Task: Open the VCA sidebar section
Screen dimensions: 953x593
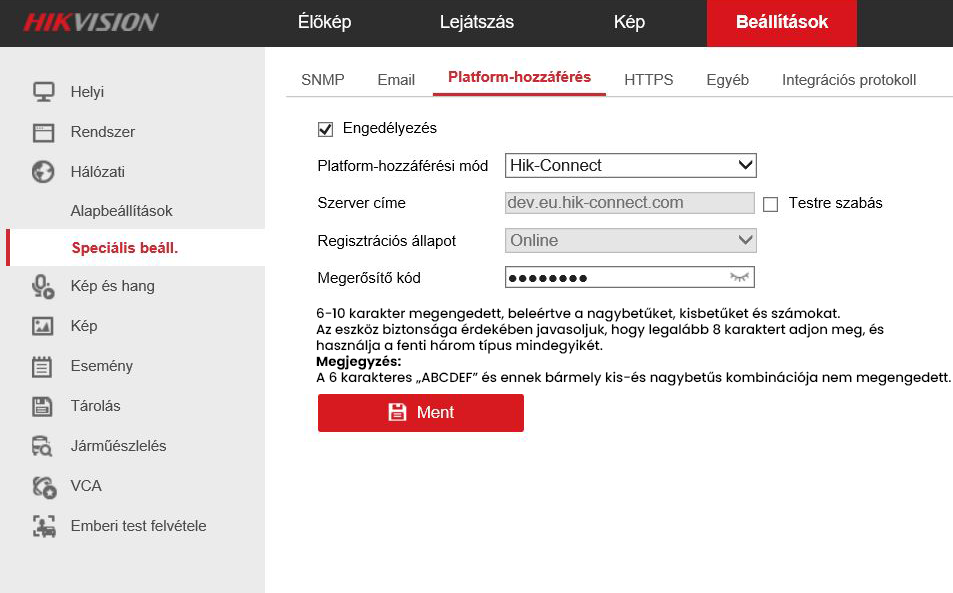Action: [86, 486]
